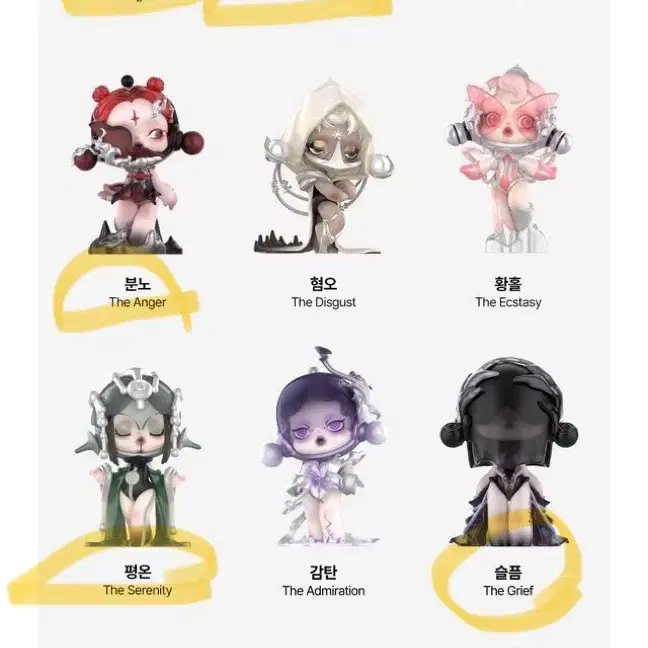Select the white-hooded Disgust figure
This screenshot has width=648, height=648.
click(323, 166)
